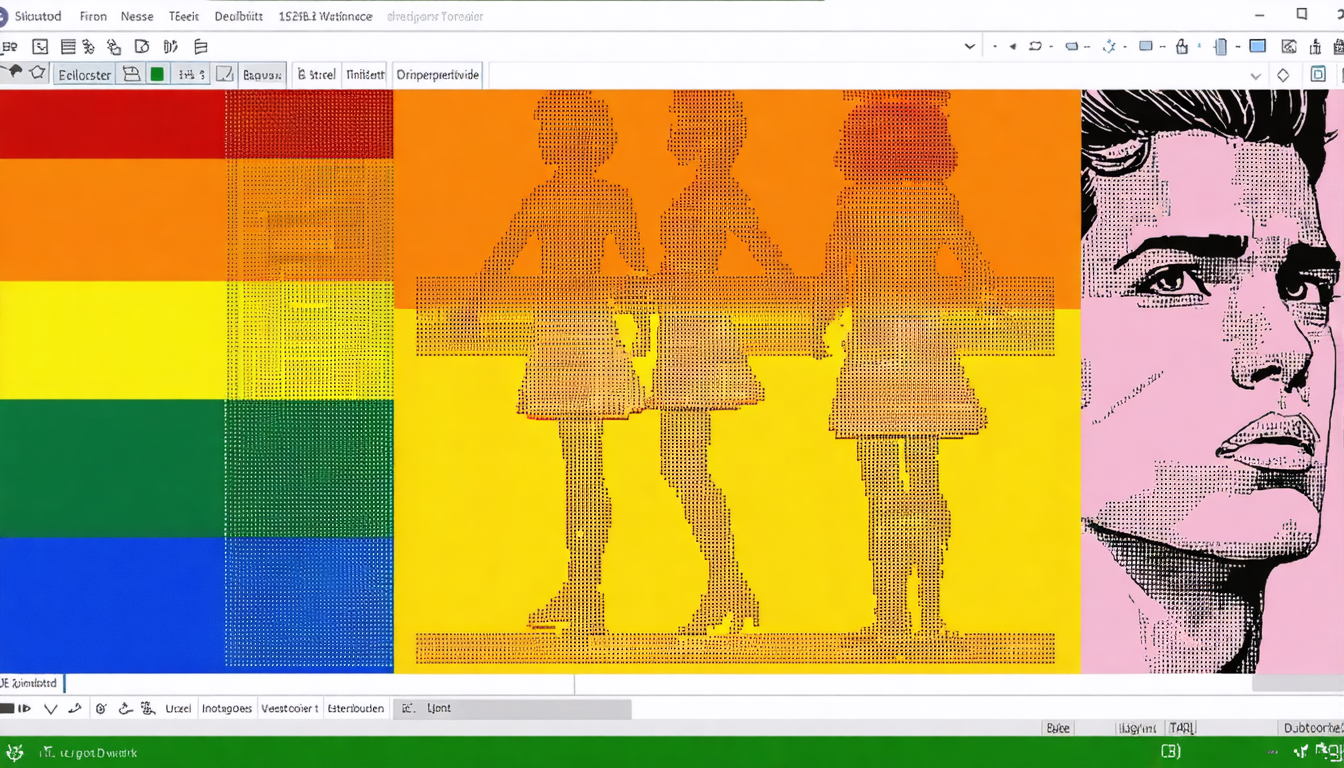Expand the dropdown chevron in top toolbar
The width and height of the screenshot is (1344, 768).
pos(969,46)
